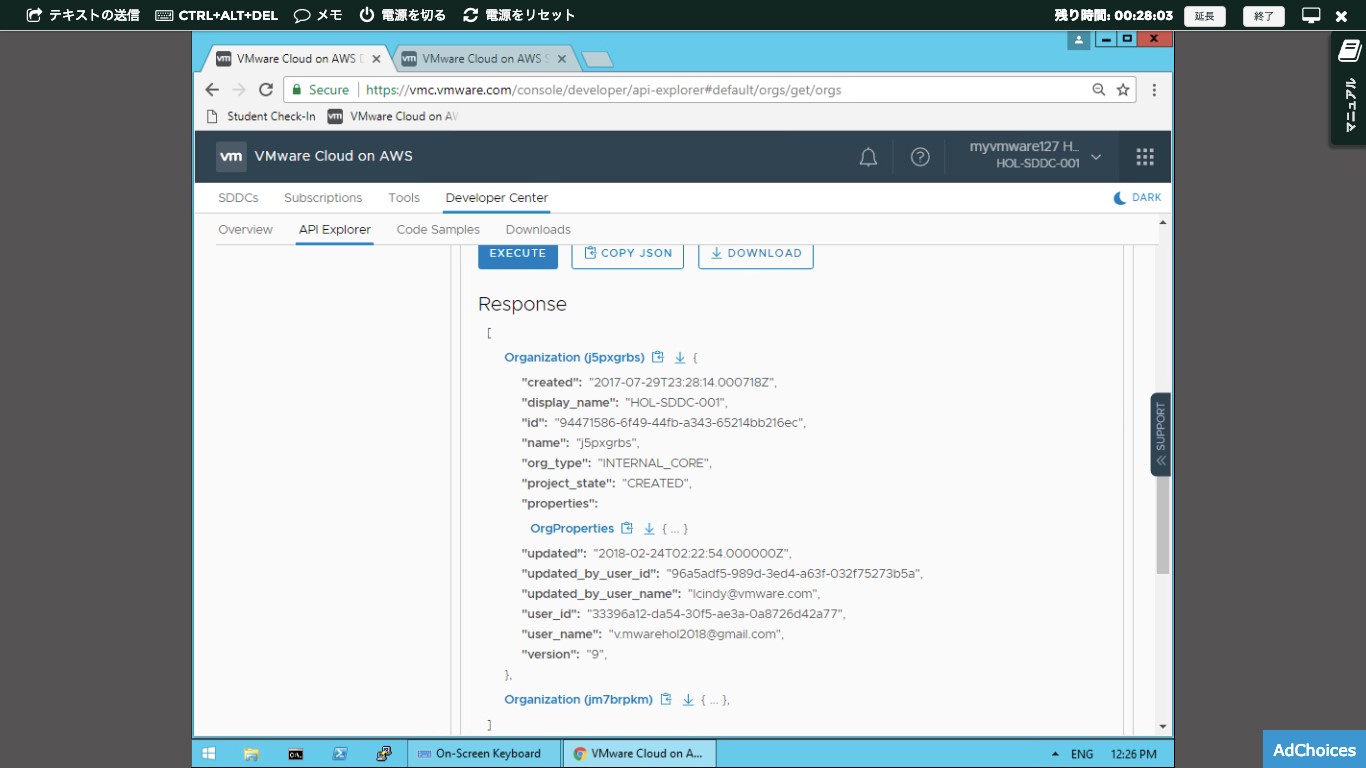1366x768 pixels.
Task: Select the Developer Center tab
Action: [x=497, y=198]
